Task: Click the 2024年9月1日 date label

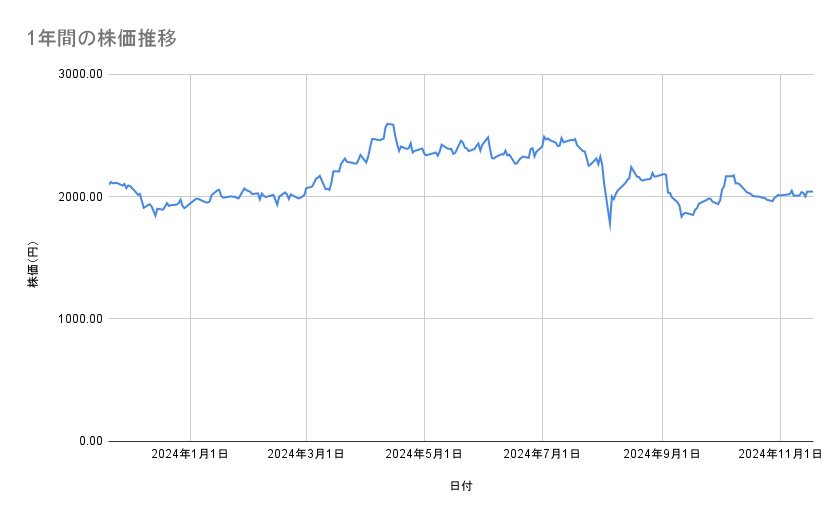Action: click(662, 454)
